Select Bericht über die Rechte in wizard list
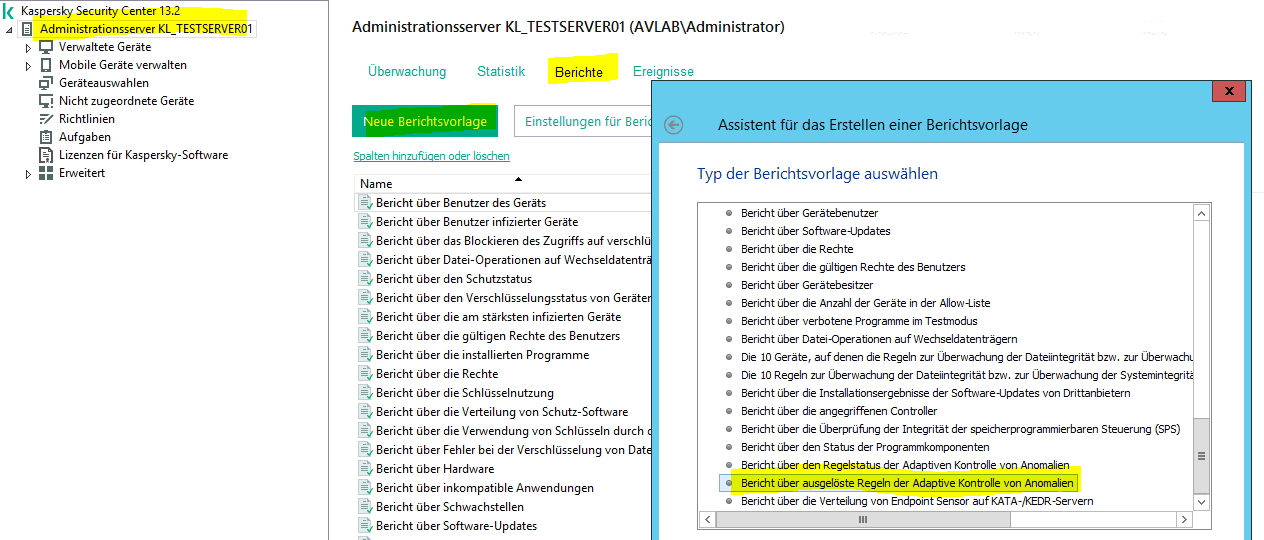The height and width of the screenshot is (540, 1264). point(797,249)
